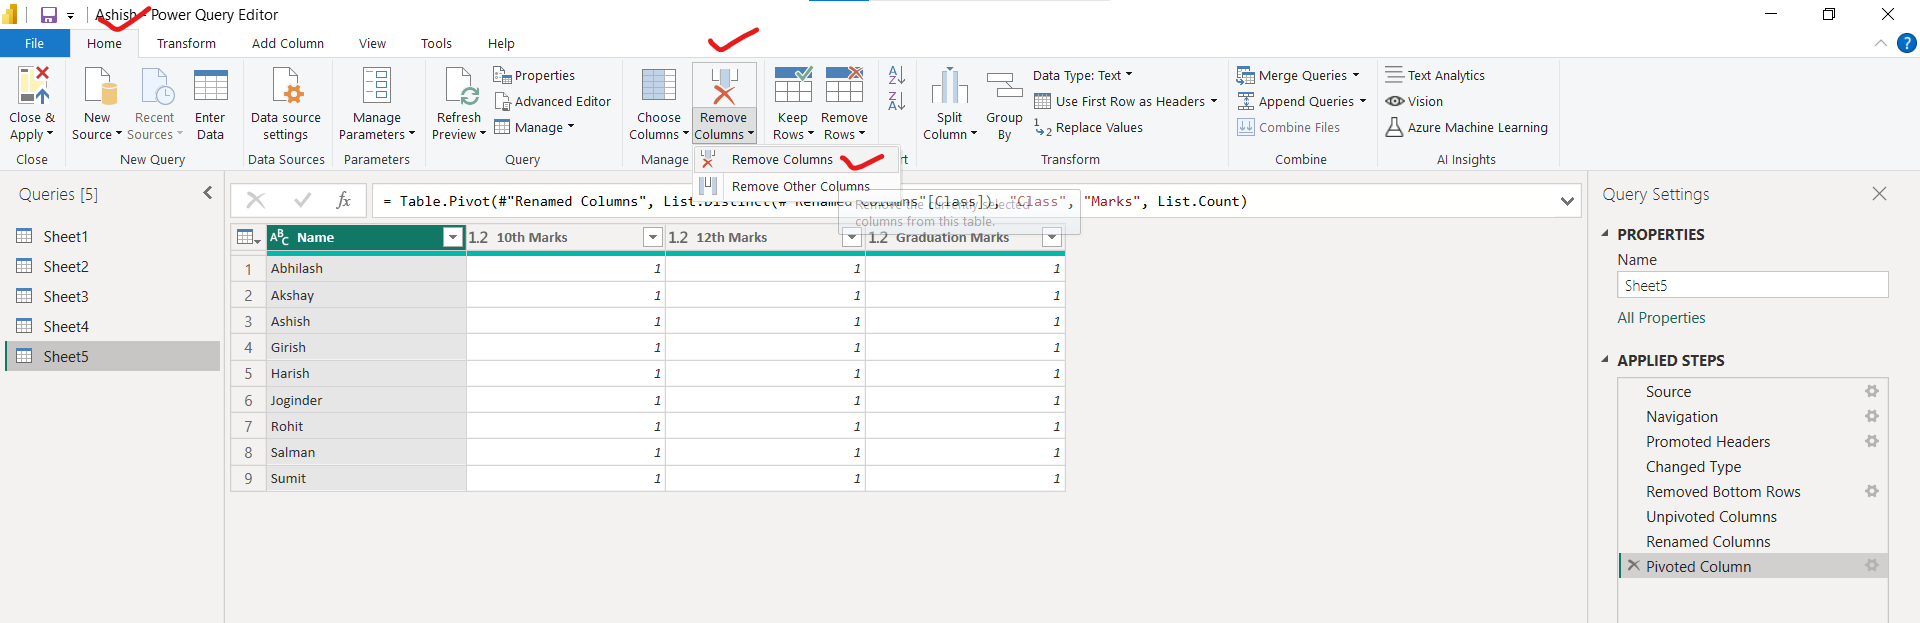Open the Name column filter dropdown
The height and width of the screenshot is (623, 1920).
point(453,237)
